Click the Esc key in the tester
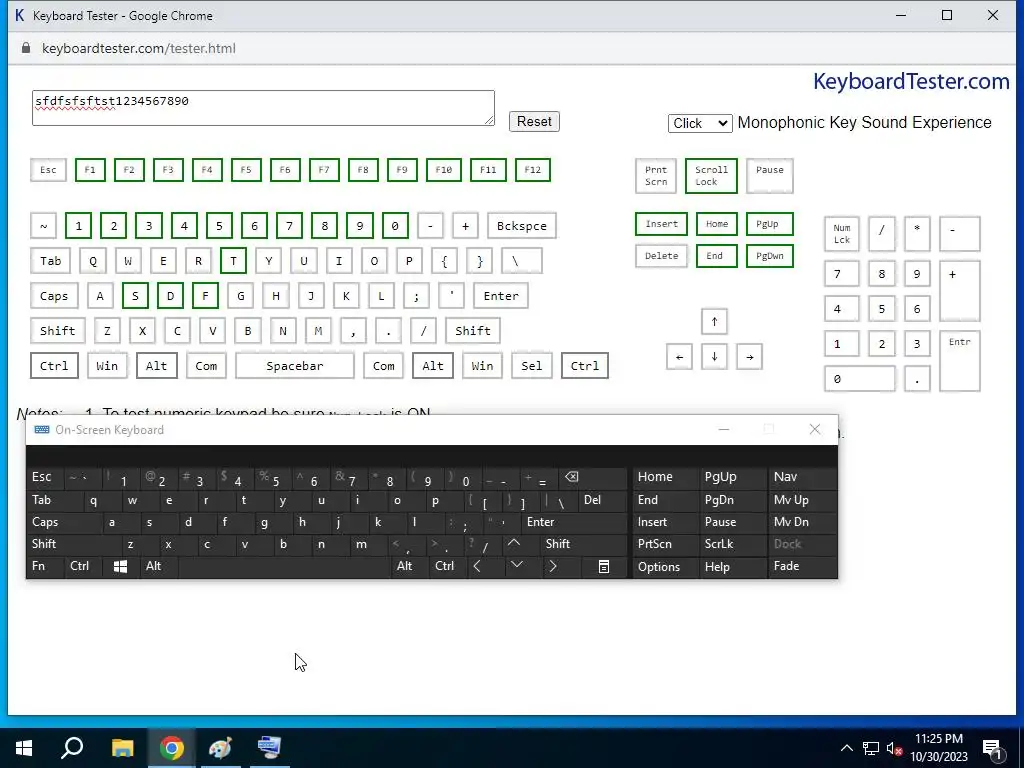 pyautogui.click(x=48, y=170)
